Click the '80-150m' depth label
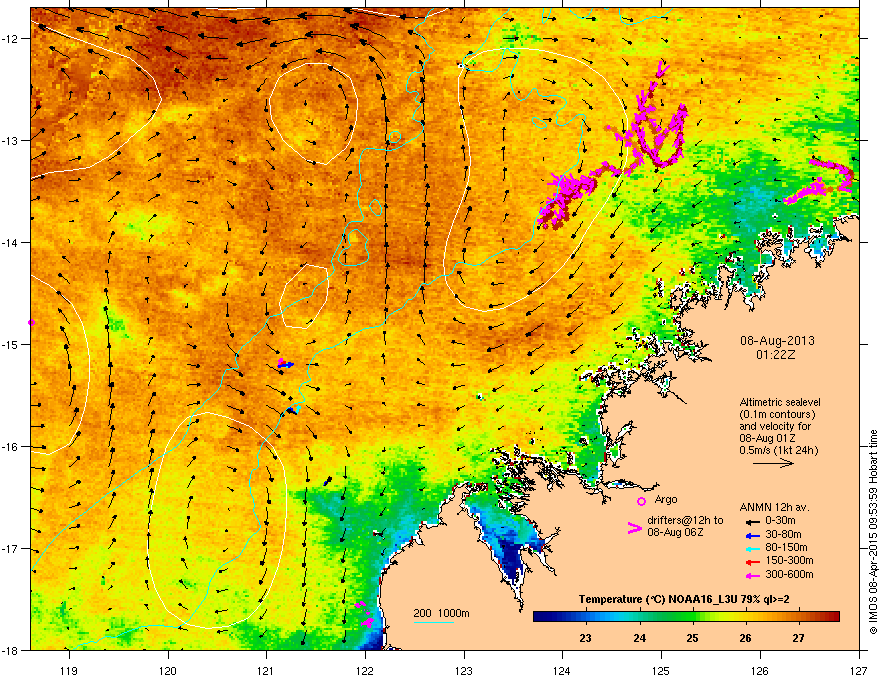Image resolution: width=880 pixels, height=680 pixels. [786, 548]
